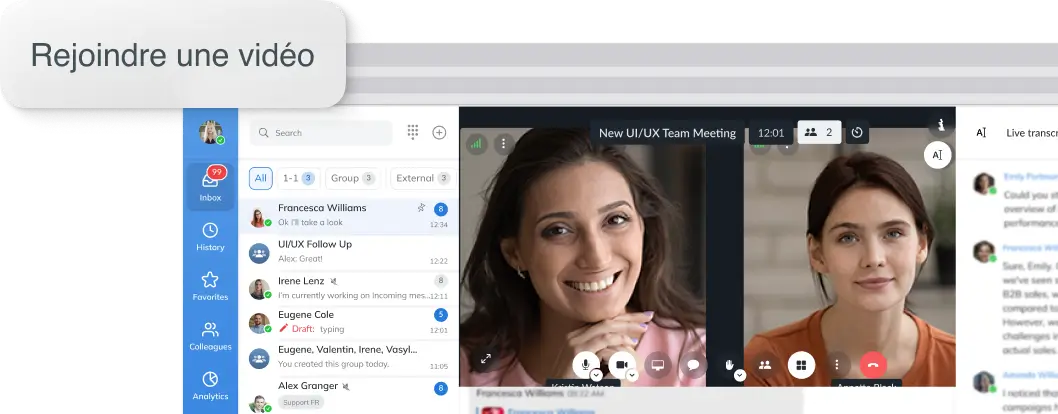Expand microphone options arrow
The image size is (1058, 414).
pyautogui.click(x=597, y=375)
